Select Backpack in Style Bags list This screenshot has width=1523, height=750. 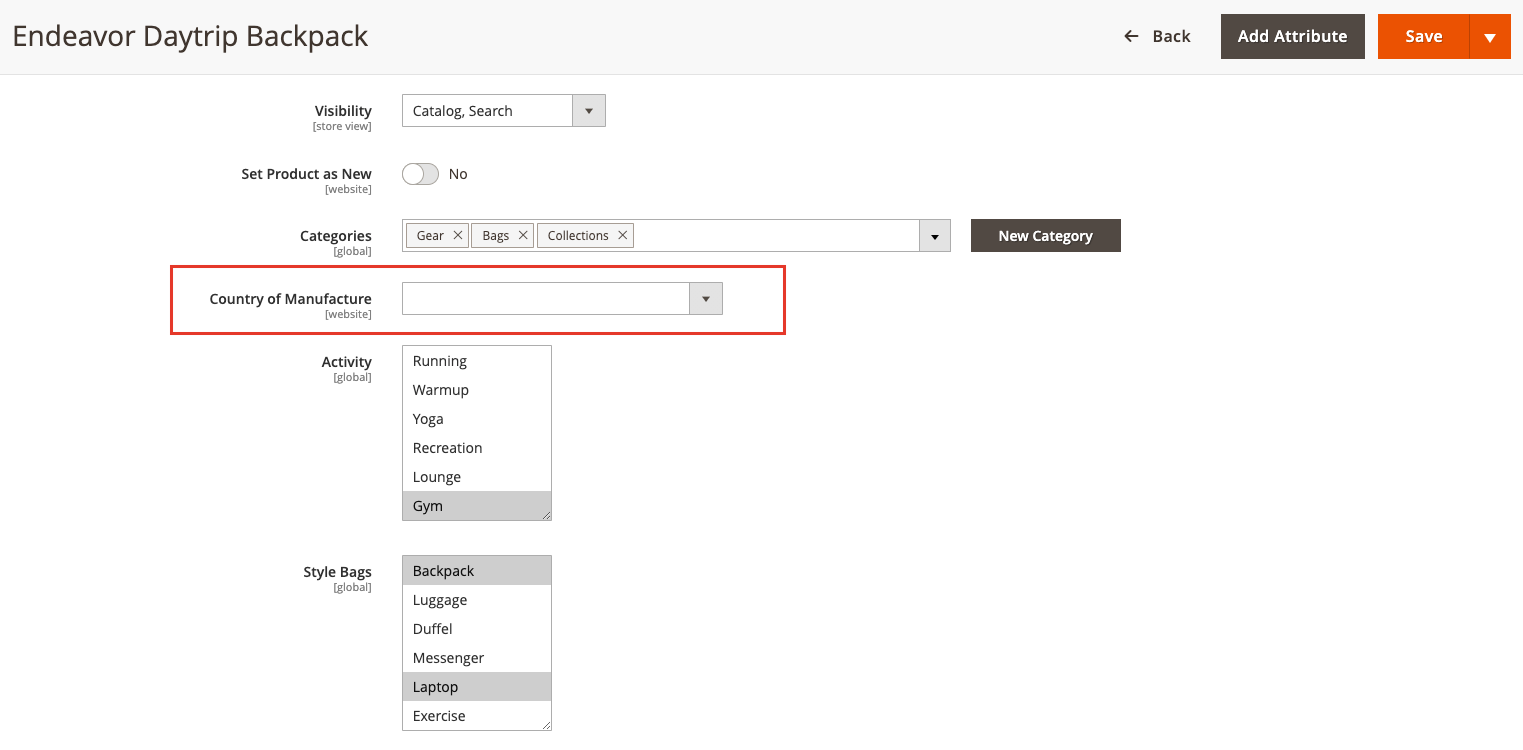pyautogui.click(x=477, y=571)
